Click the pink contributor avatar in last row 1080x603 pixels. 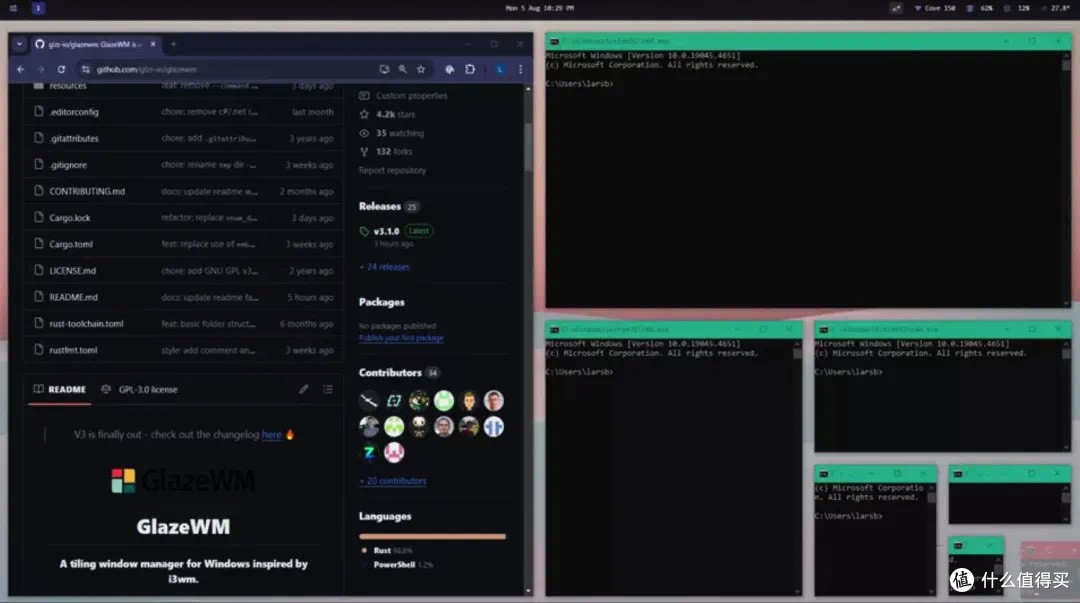(394, 453)
